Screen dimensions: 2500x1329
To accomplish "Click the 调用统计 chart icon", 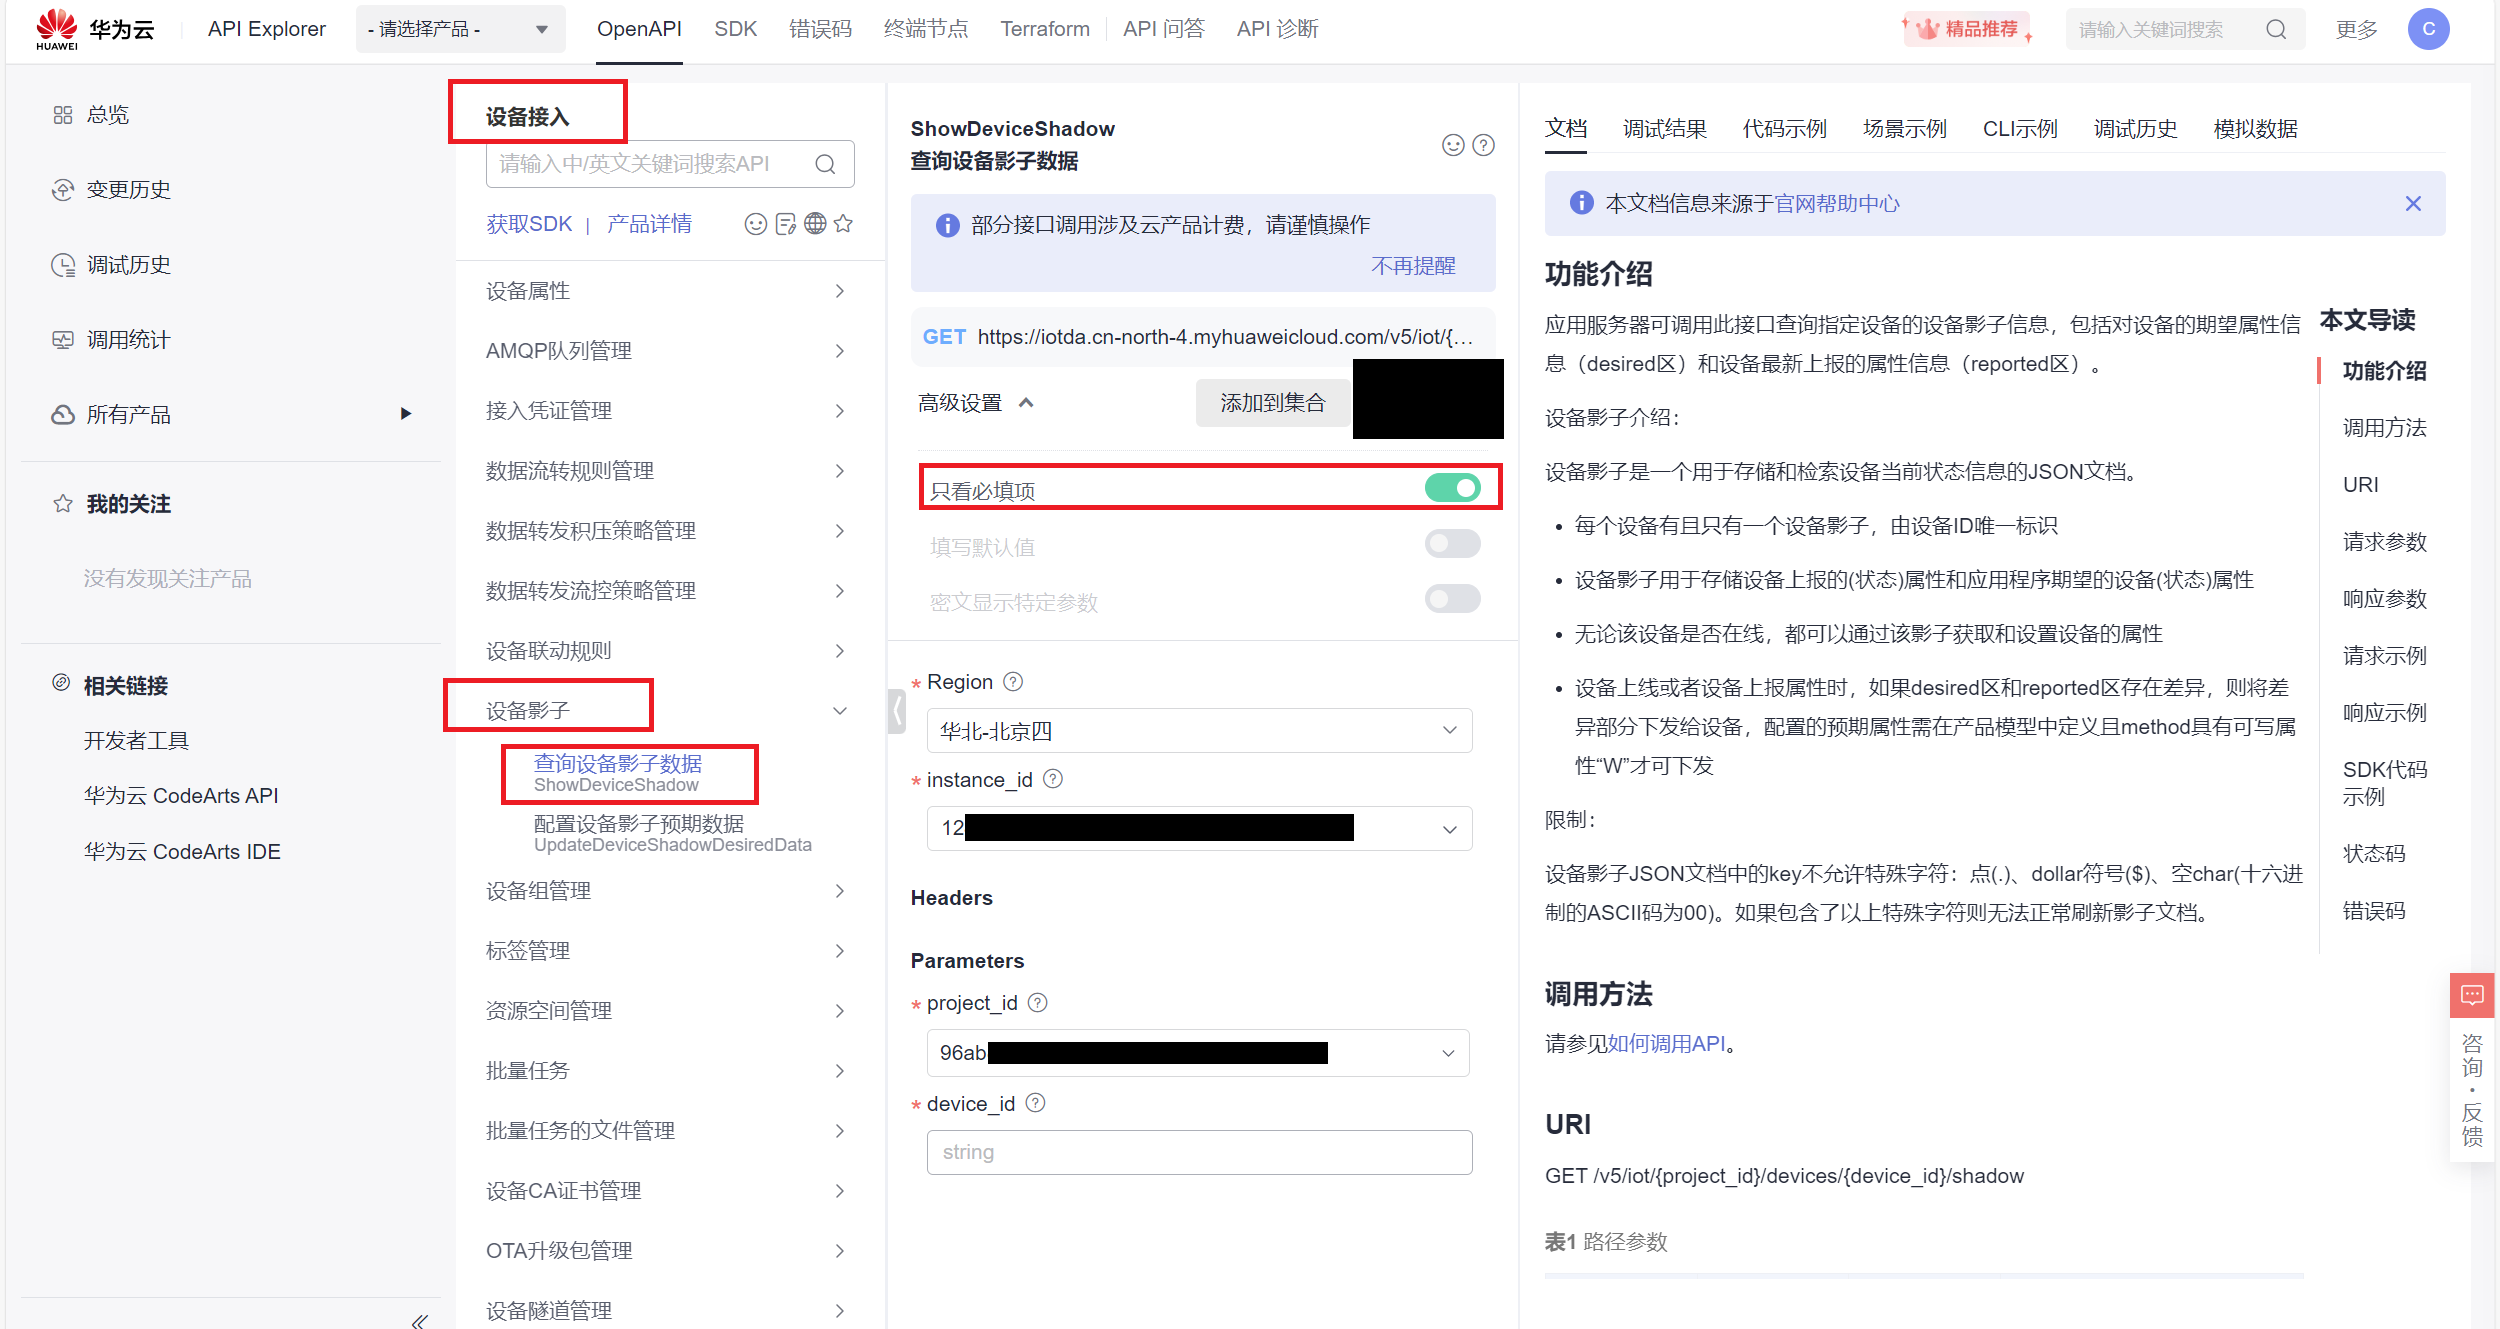I will (x=63, y=340).
